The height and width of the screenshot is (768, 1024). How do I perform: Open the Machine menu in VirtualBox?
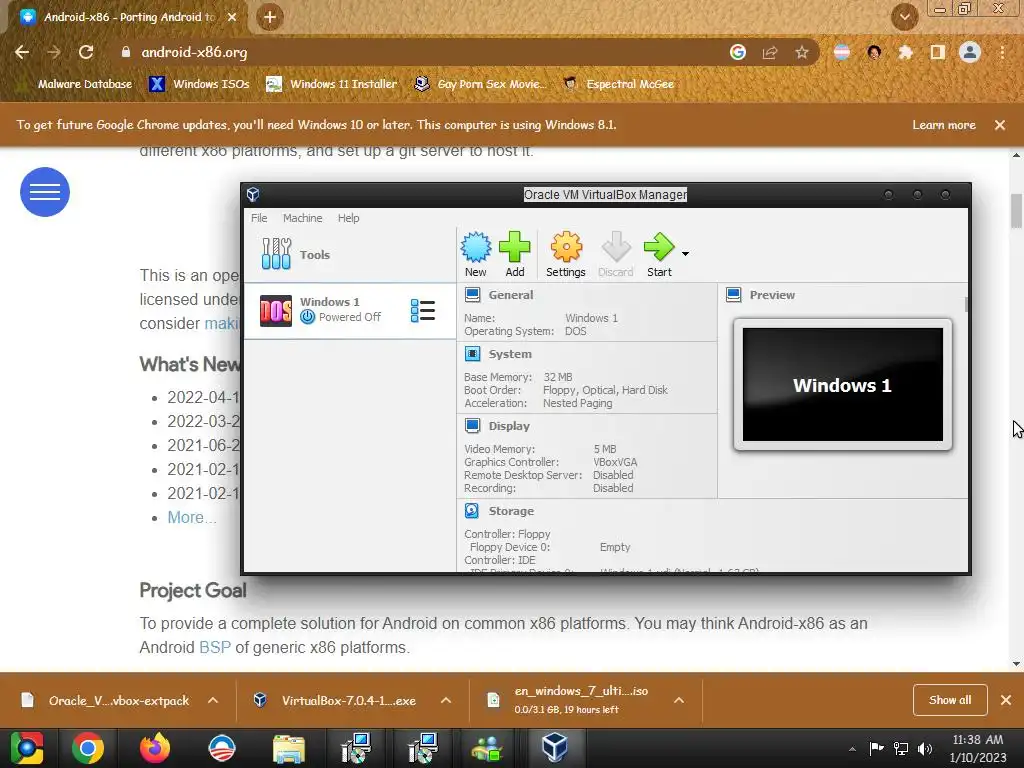click(302, 218)
